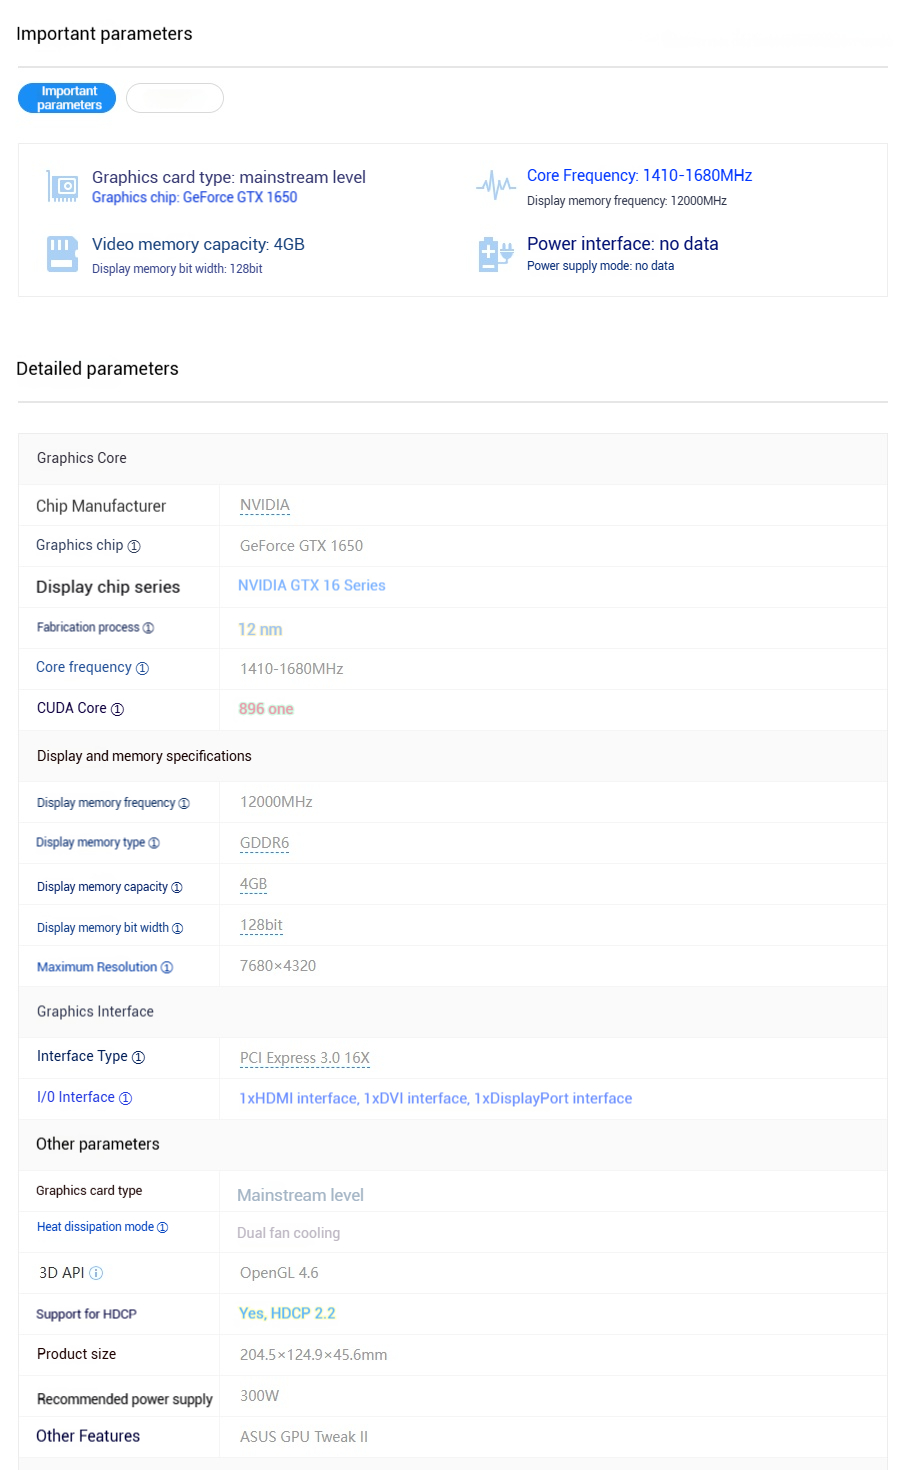Click info icon beside Display memory frequency
This screenshot has width=908, height=1470.
coord(184,803)
